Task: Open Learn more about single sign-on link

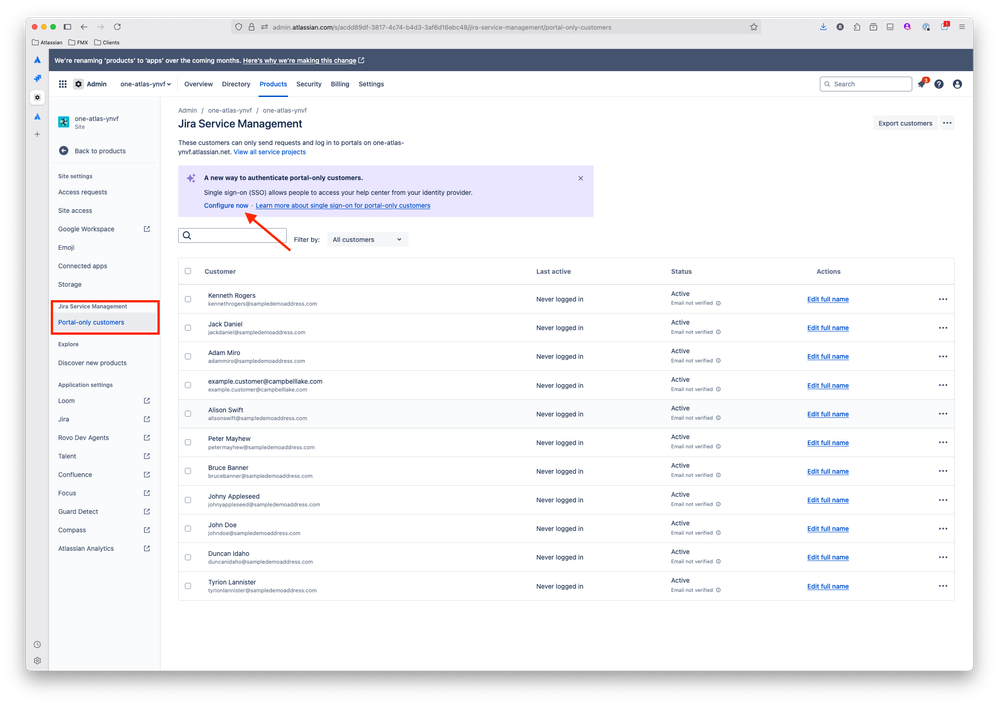Action: 343,206
